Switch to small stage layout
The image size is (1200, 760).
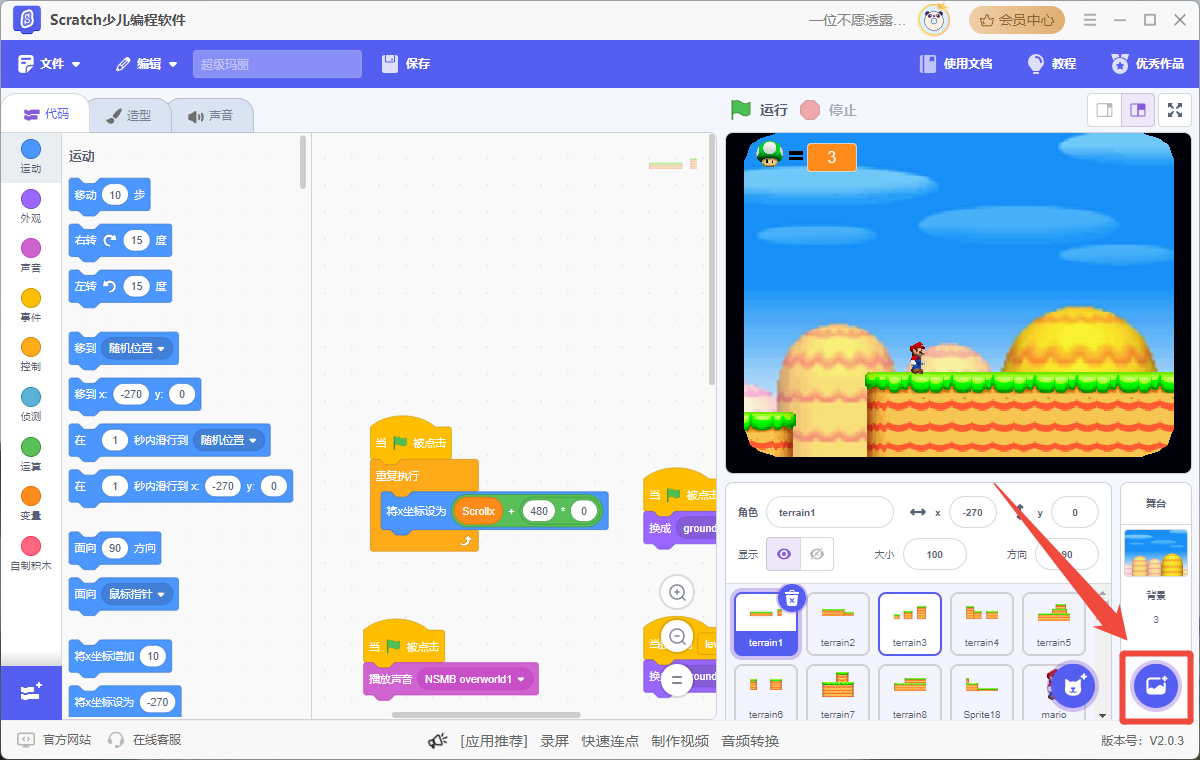pos(1105,110)
